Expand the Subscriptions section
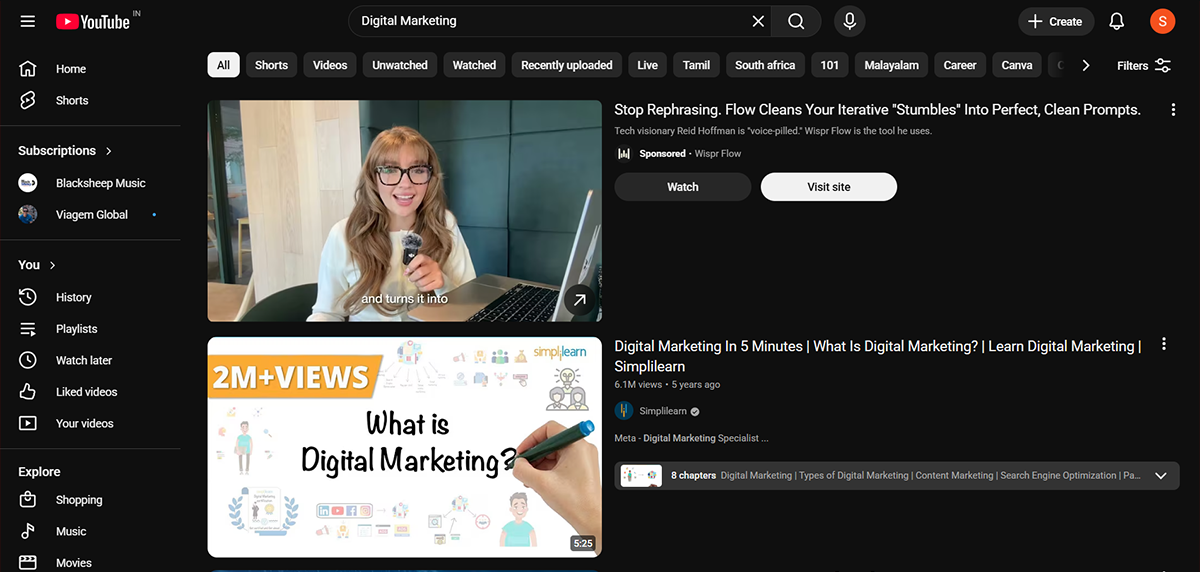This screenshot has width=1200, height=572. click(65, 150)
